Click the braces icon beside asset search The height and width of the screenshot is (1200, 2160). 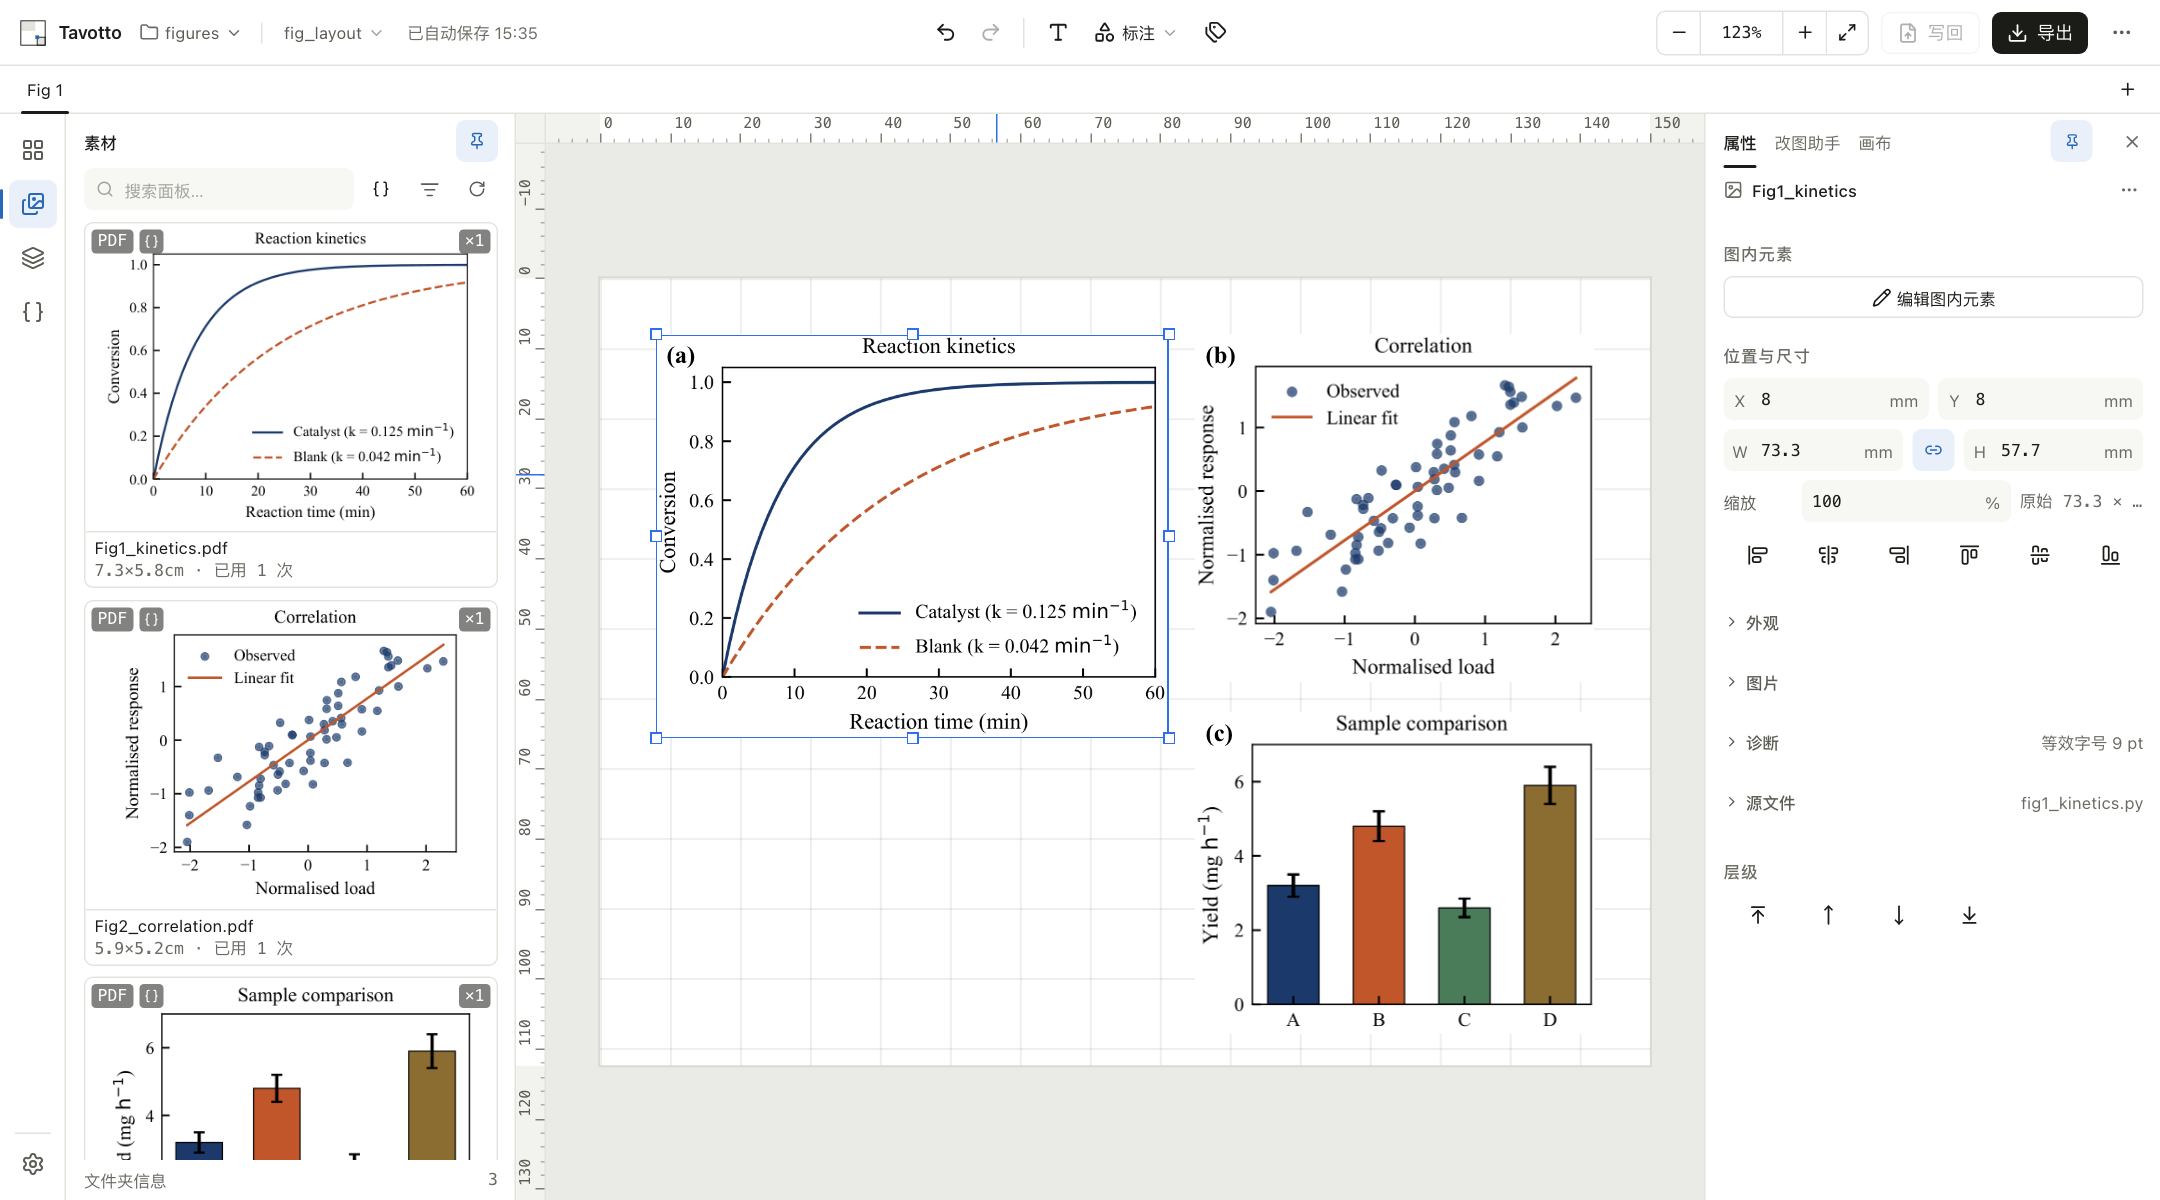coord(381,189)
